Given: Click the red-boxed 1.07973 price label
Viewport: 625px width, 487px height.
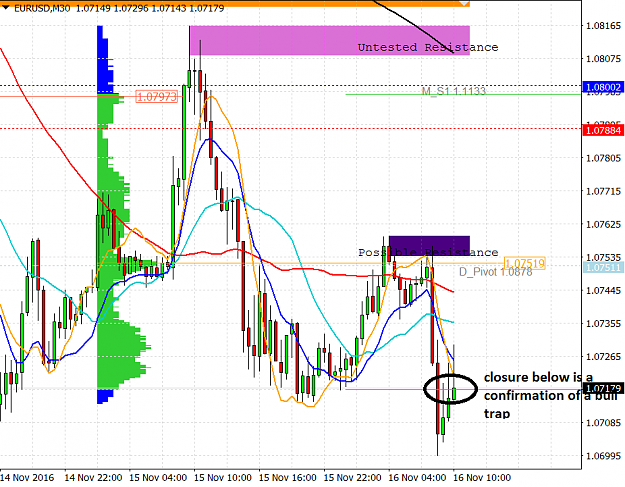Looking at the screenshot, I should click(156, 96).
